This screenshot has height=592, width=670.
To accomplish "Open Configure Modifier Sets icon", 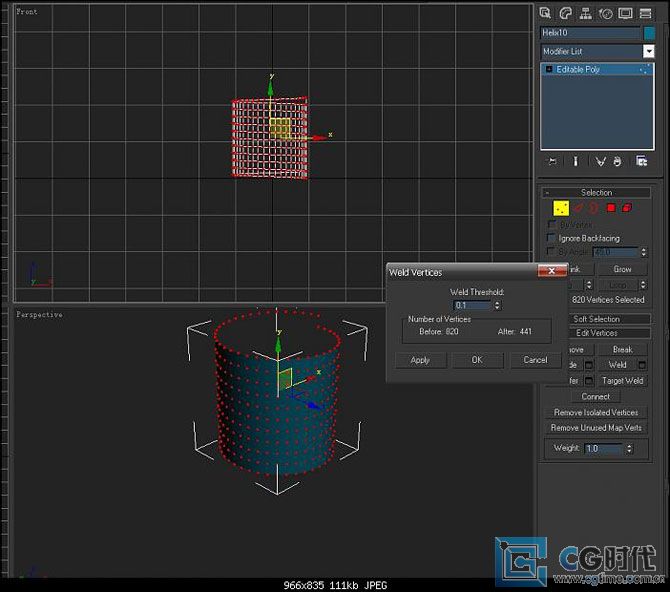I will pos(641,161).
